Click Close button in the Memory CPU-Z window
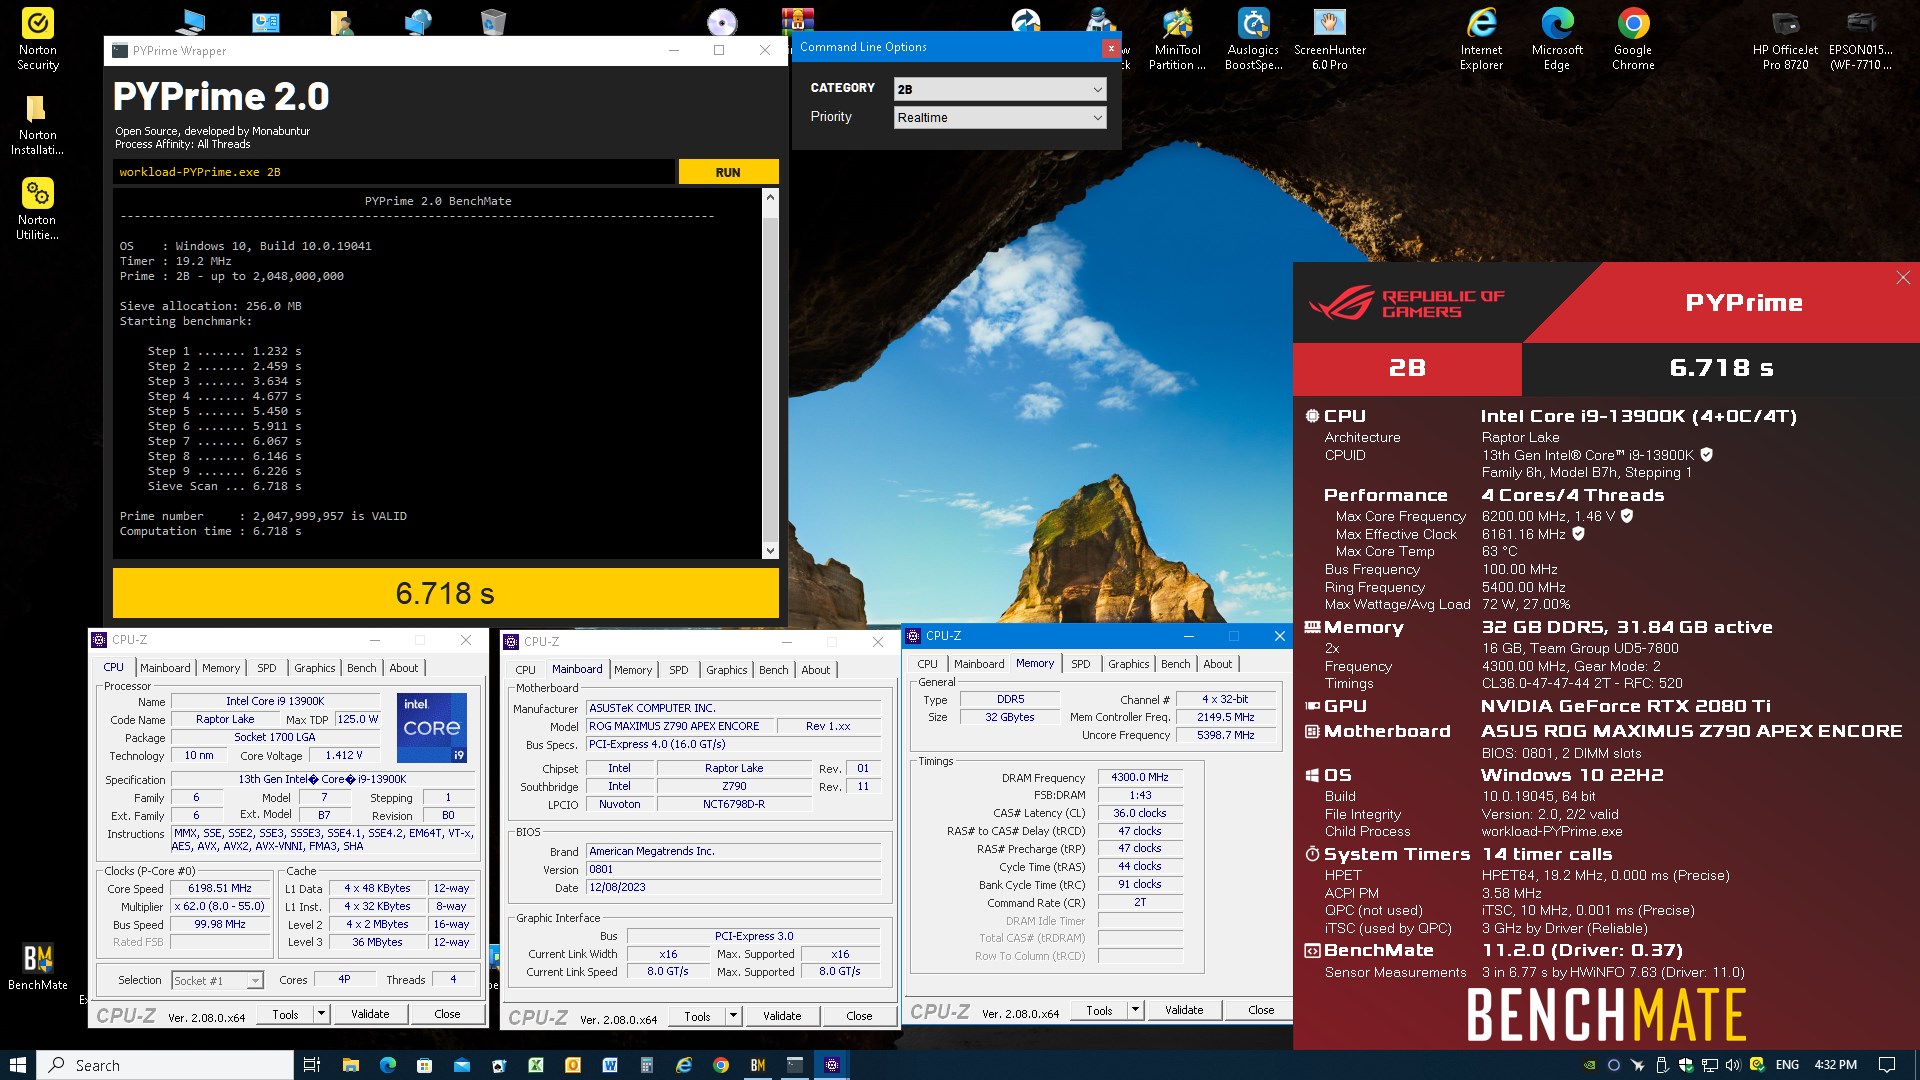Viewport: 1920px width, 1080px height. pos(1261,1010)
